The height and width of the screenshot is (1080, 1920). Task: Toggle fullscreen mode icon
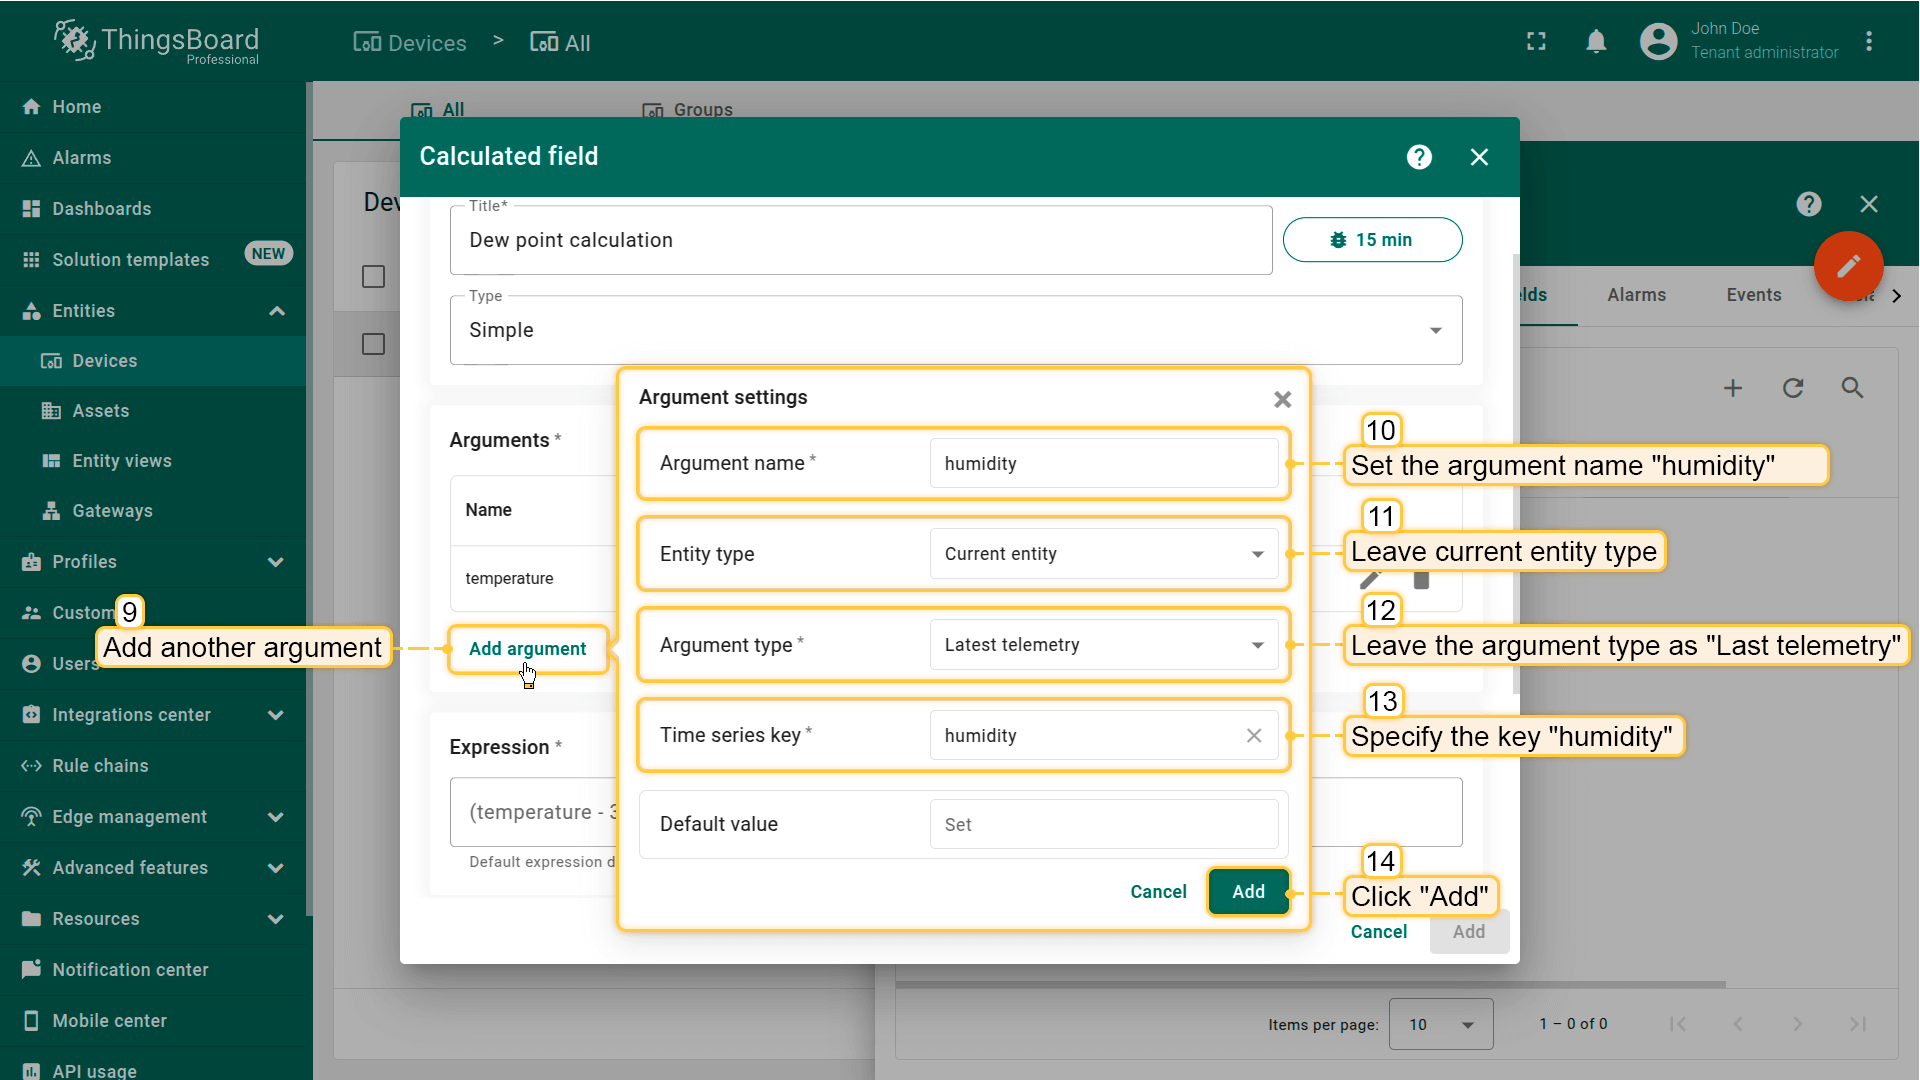click(x=1536, y=42)
